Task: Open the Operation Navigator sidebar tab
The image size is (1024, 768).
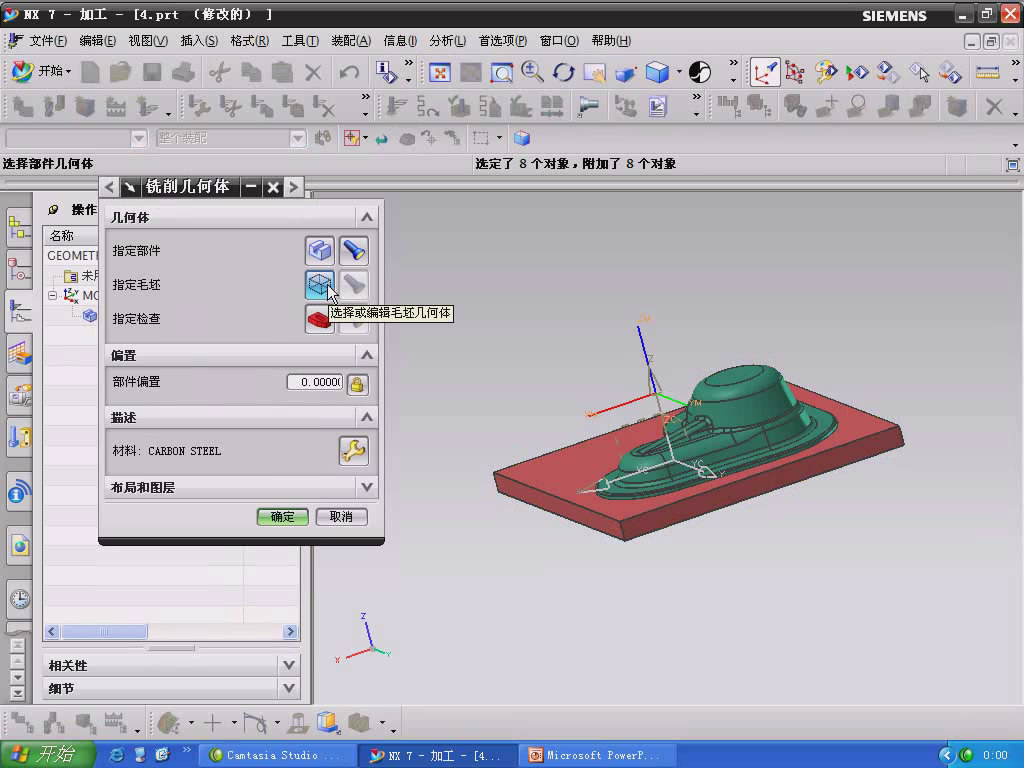Action: tap(19, 312)
